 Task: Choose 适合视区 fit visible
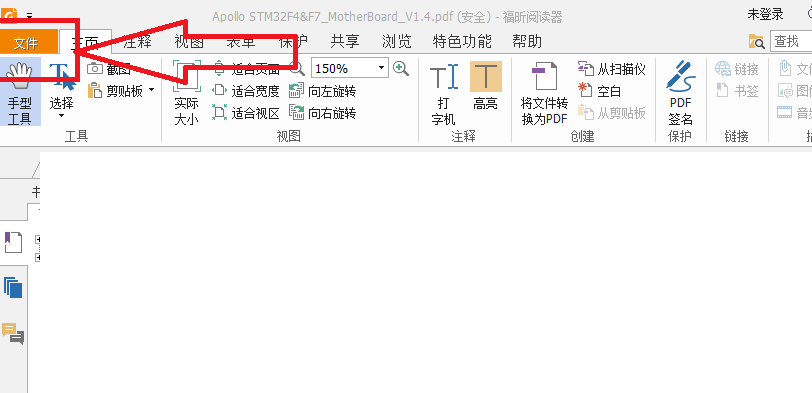point(245,113)
